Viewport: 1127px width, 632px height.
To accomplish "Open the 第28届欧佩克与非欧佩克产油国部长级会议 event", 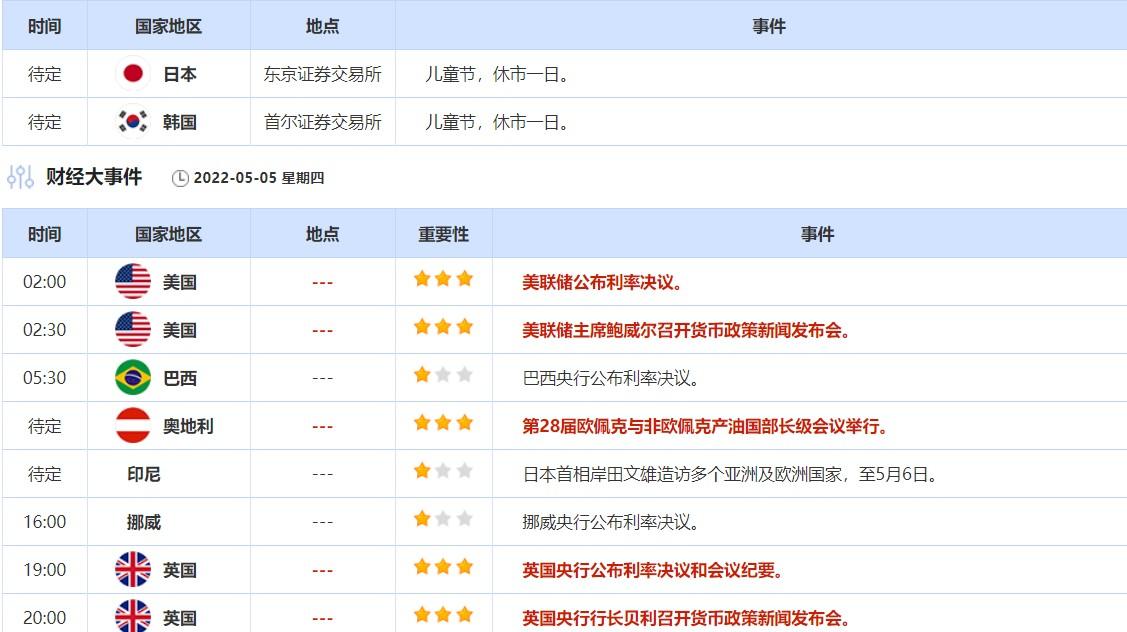I will 705,427.
